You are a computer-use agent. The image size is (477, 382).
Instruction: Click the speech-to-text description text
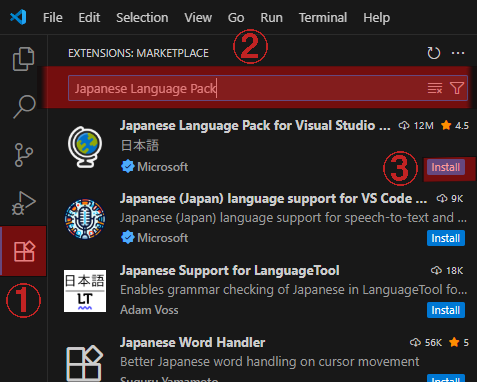[293, 218]
